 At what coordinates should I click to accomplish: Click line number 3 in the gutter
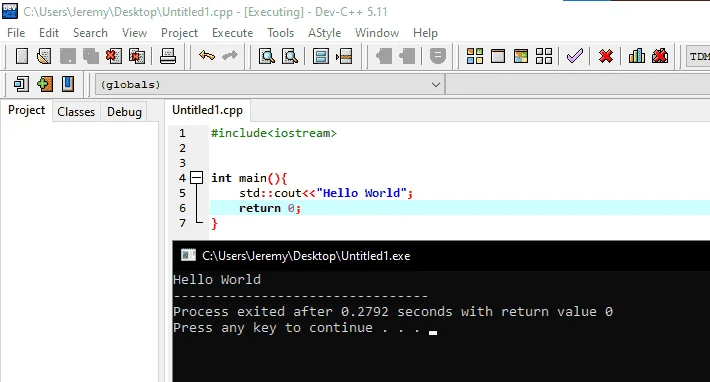[182, 163]
